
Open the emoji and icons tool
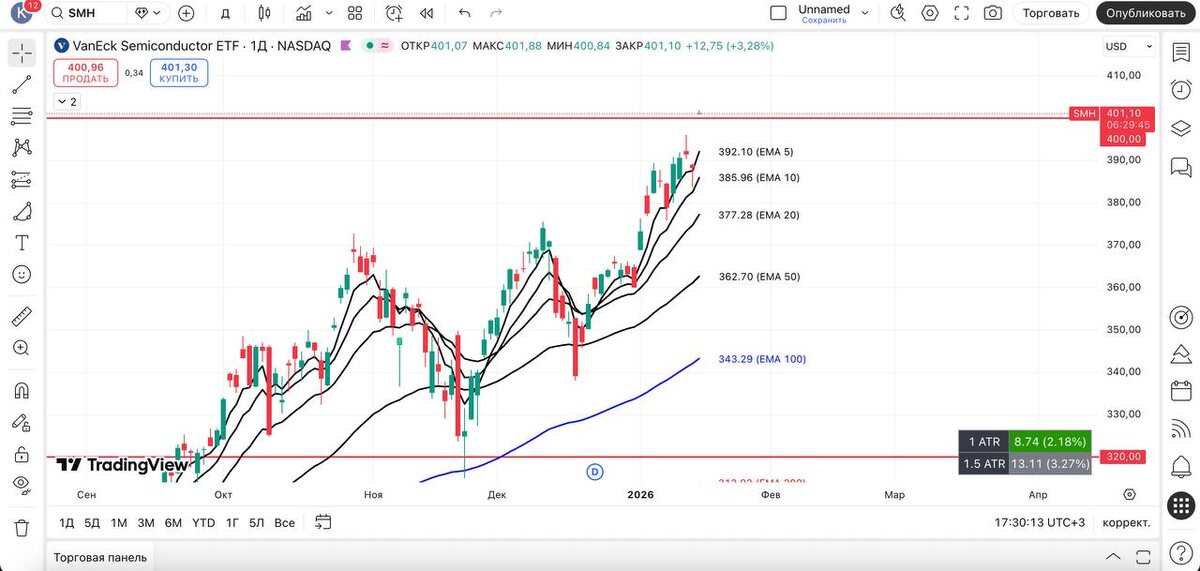coord(21,274)
